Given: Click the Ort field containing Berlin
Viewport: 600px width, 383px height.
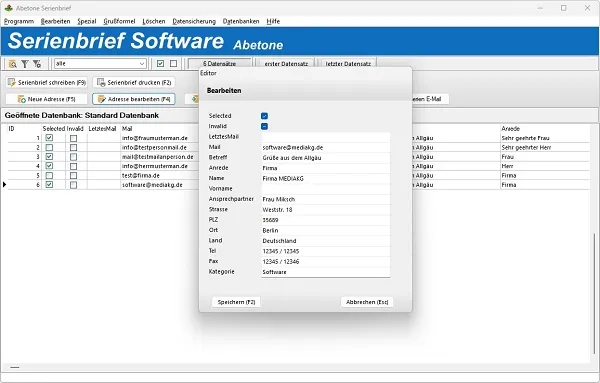Looking at the screenshot, I should pos(326,230).
